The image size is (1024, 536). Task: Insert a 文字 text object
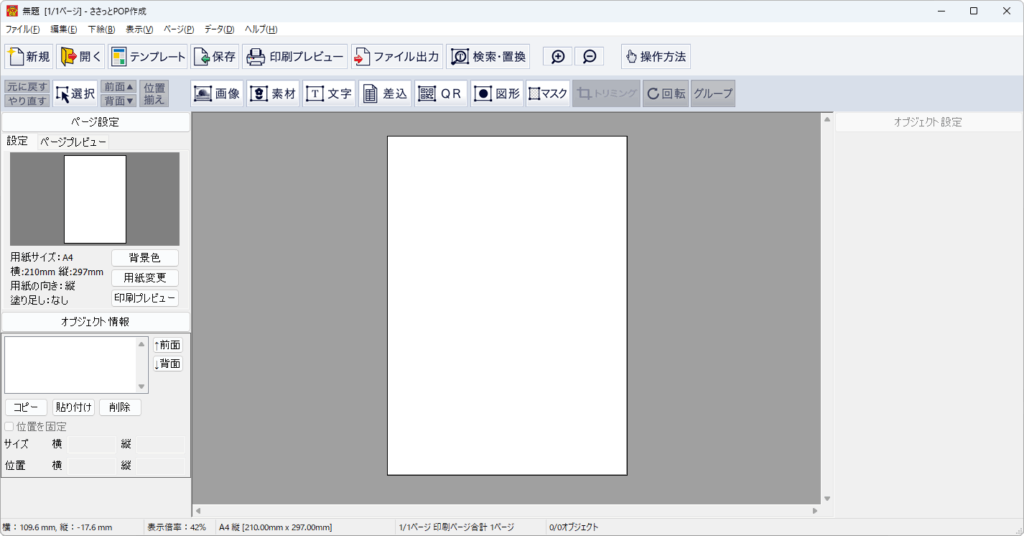(329, 93)
